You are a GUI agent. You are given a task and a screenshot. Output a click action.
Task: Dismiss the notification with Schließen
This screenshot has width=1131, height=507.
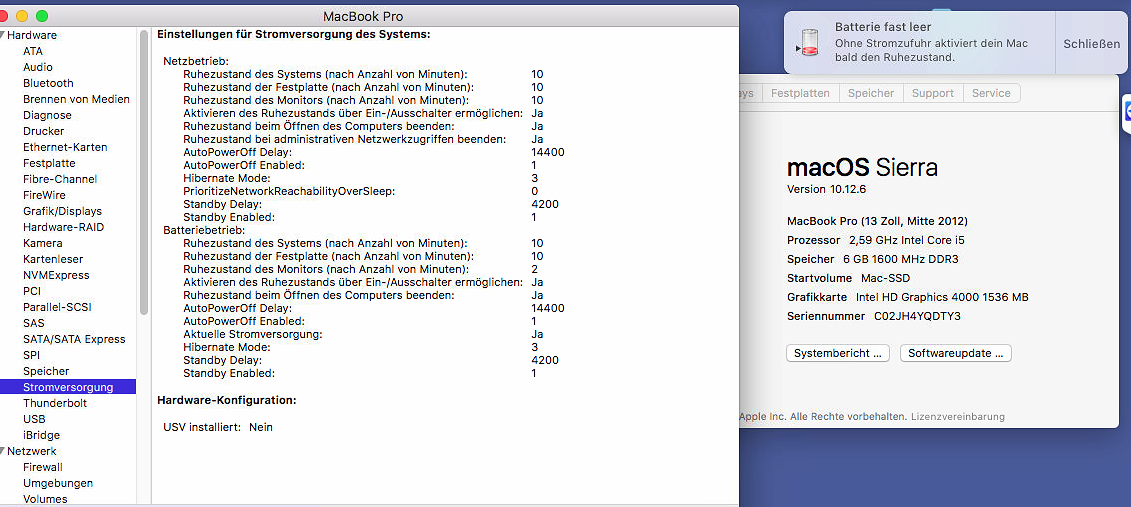pos(1091,43)
